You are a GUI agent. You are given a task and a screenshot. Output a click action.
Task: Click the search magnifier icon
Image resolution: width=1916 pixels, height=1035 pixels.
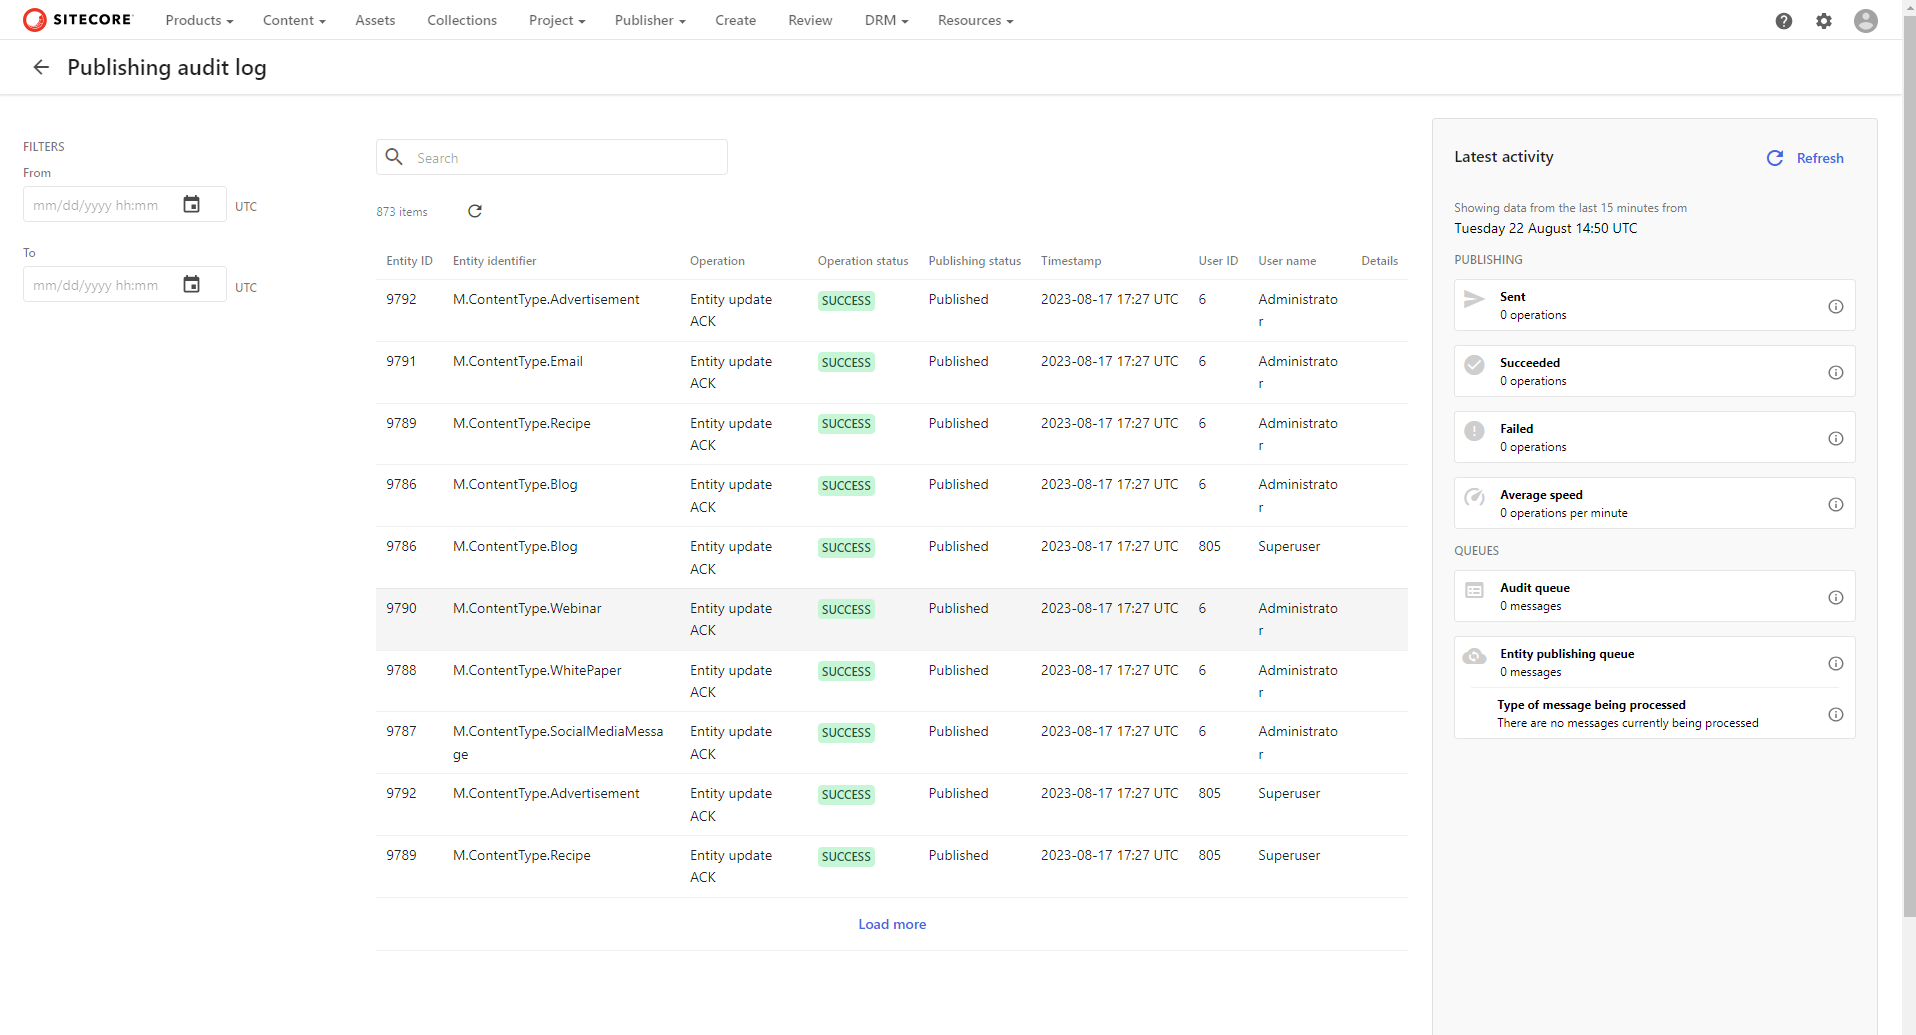[394, 157]
